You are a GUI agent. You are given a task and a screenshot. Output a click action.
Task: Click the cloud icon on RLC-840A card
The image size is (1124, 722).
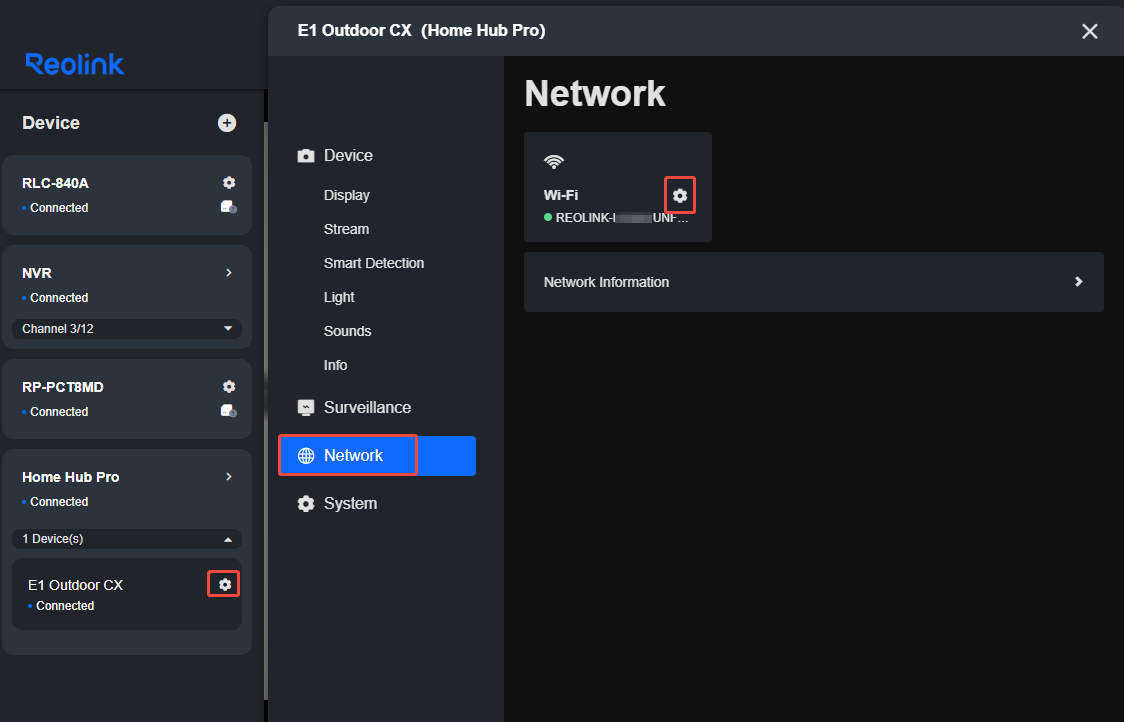228,207
